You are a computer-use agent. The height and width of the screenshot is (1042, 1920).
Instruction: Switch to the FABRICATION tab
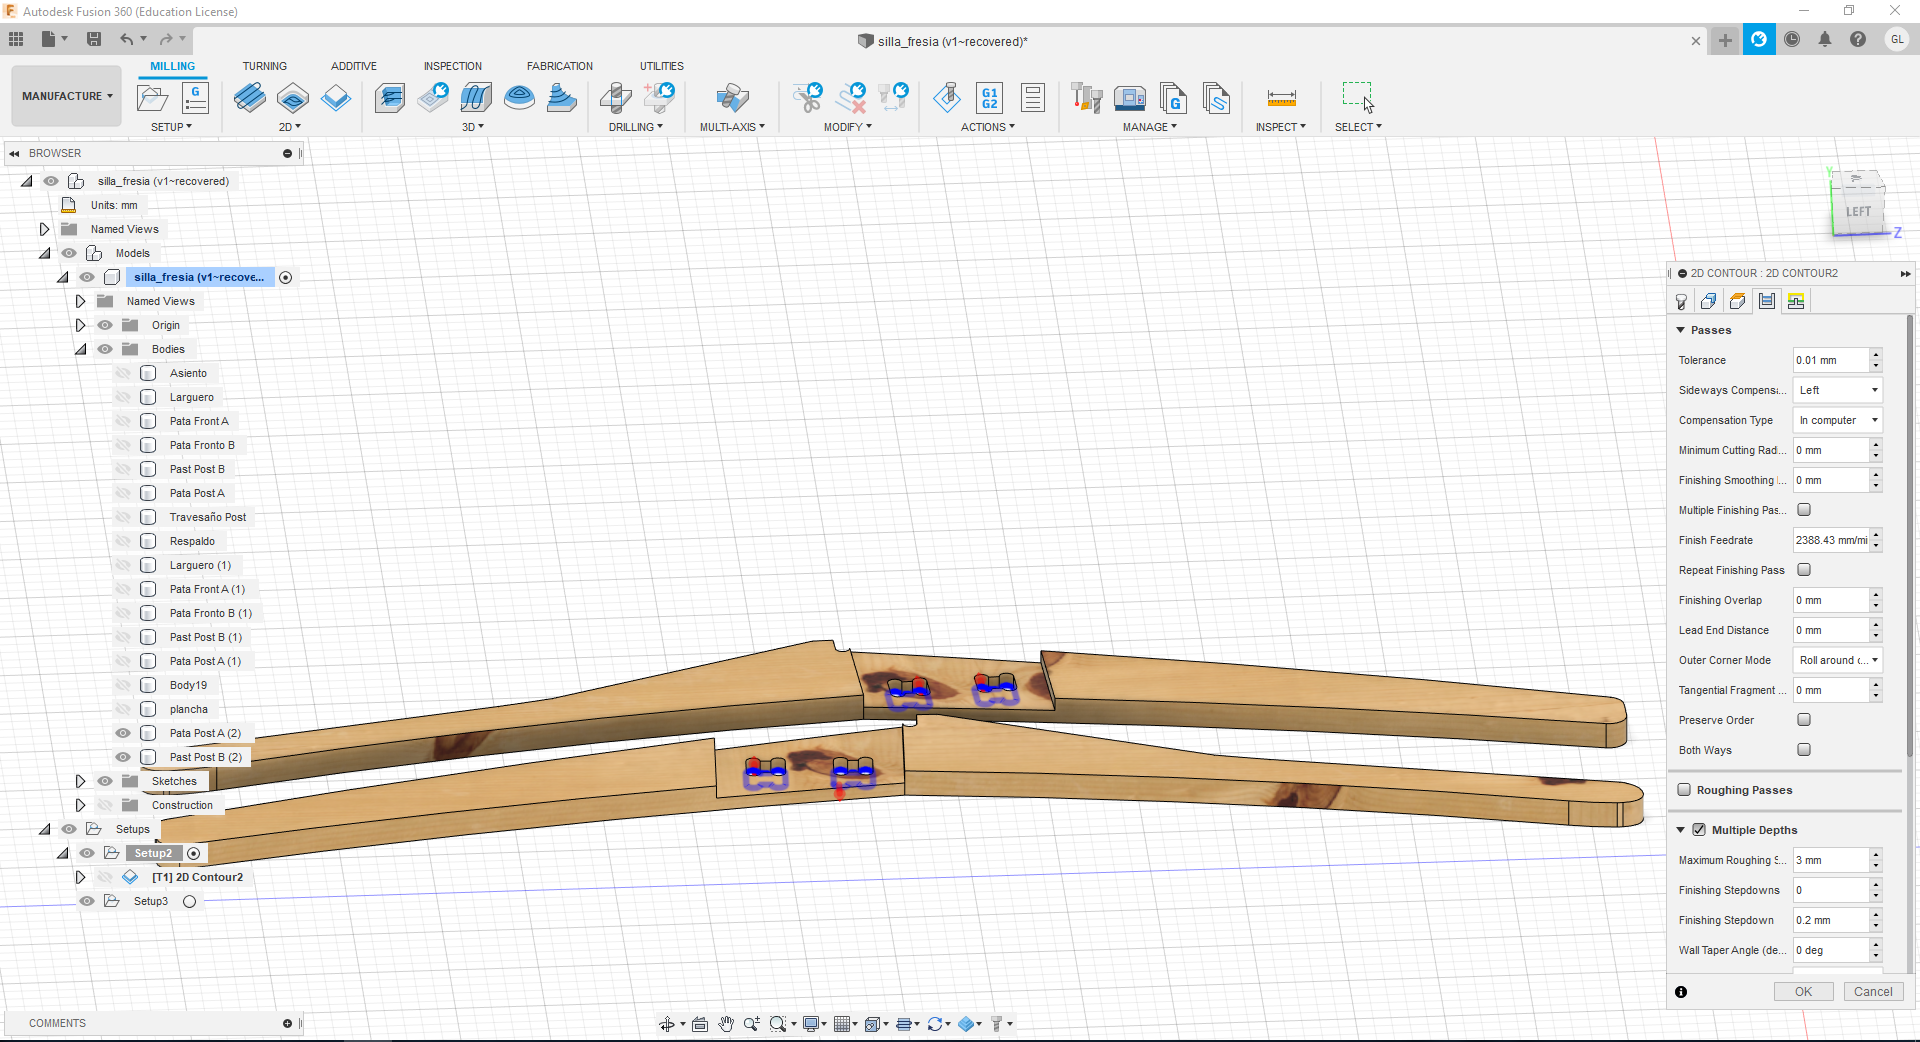click(x=560, y=66)
